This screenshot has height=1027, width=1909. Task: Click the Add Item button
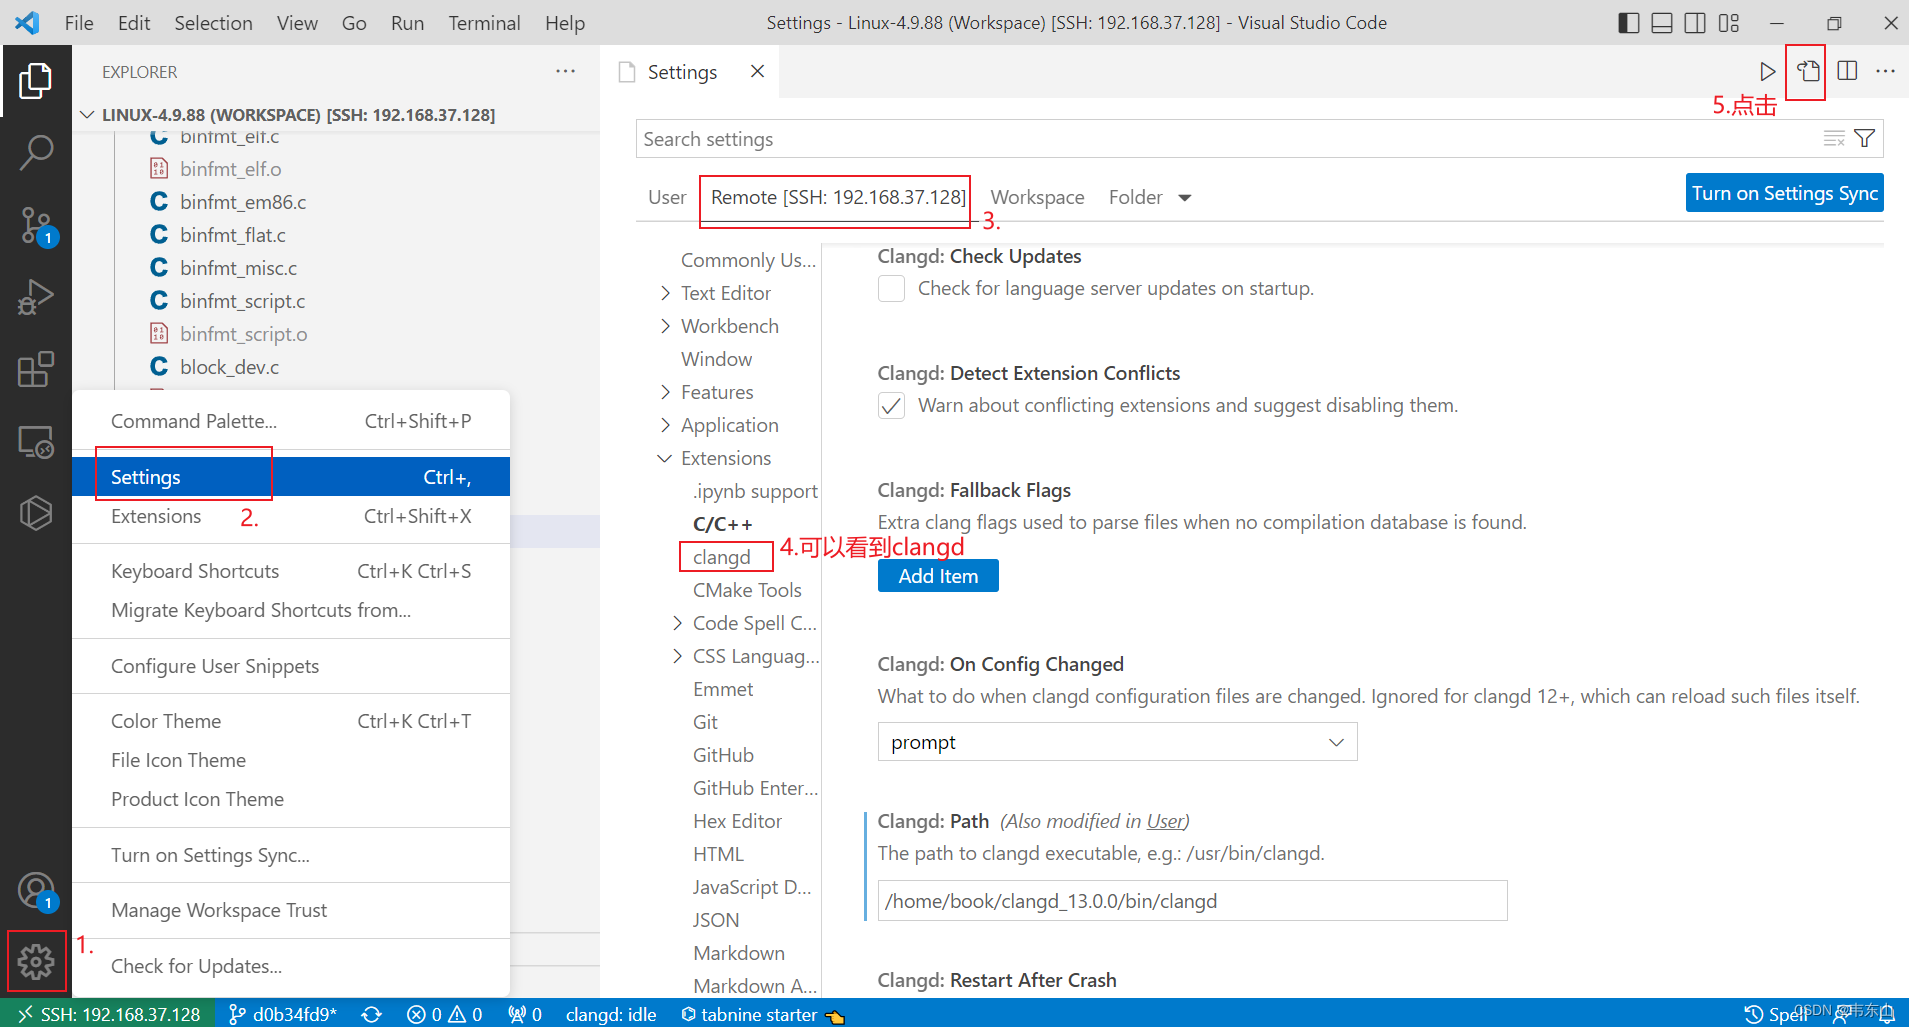[x=938, y=576]
